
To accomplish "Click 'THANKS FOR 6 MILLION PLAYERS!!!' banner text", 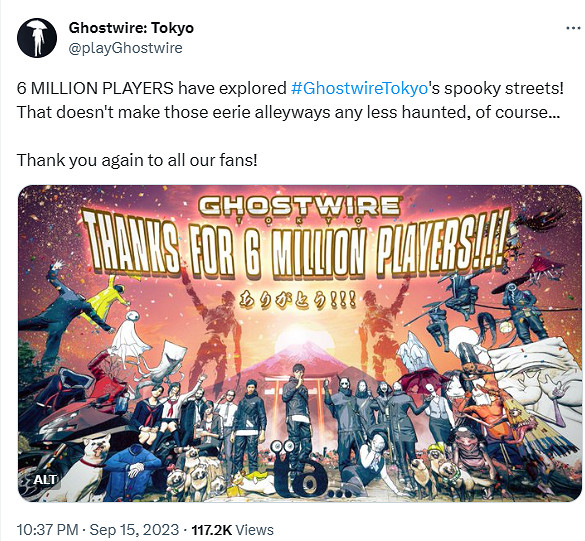I will click(295, 248).
